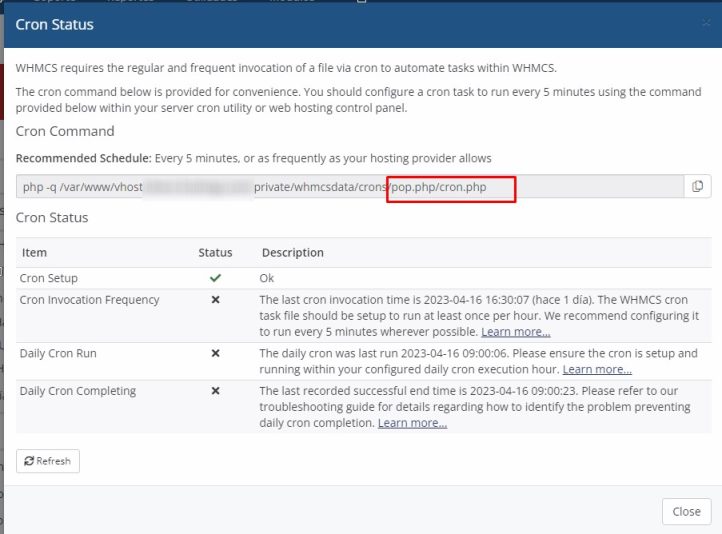The image size is (722, 534).
Task: Click the green check icon for Cron Setup
Action: click(215, 278)
